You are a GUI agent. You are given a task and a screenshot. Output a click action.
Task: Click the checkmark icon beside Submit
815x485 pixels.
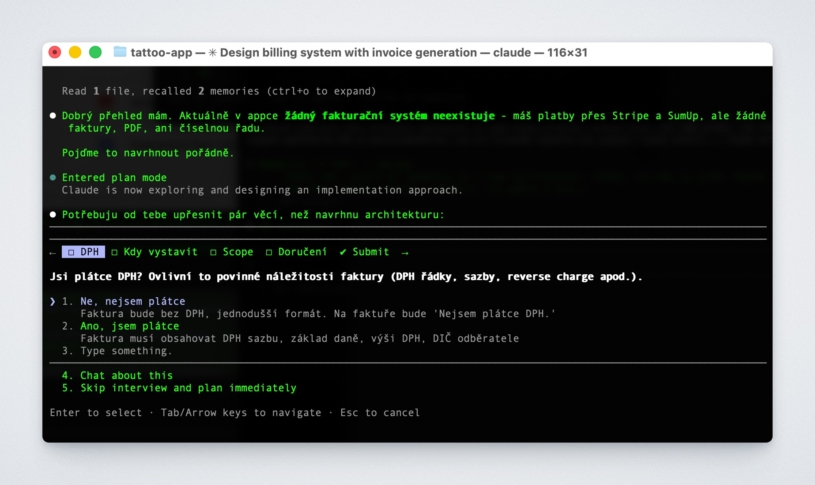click(343, 252)
